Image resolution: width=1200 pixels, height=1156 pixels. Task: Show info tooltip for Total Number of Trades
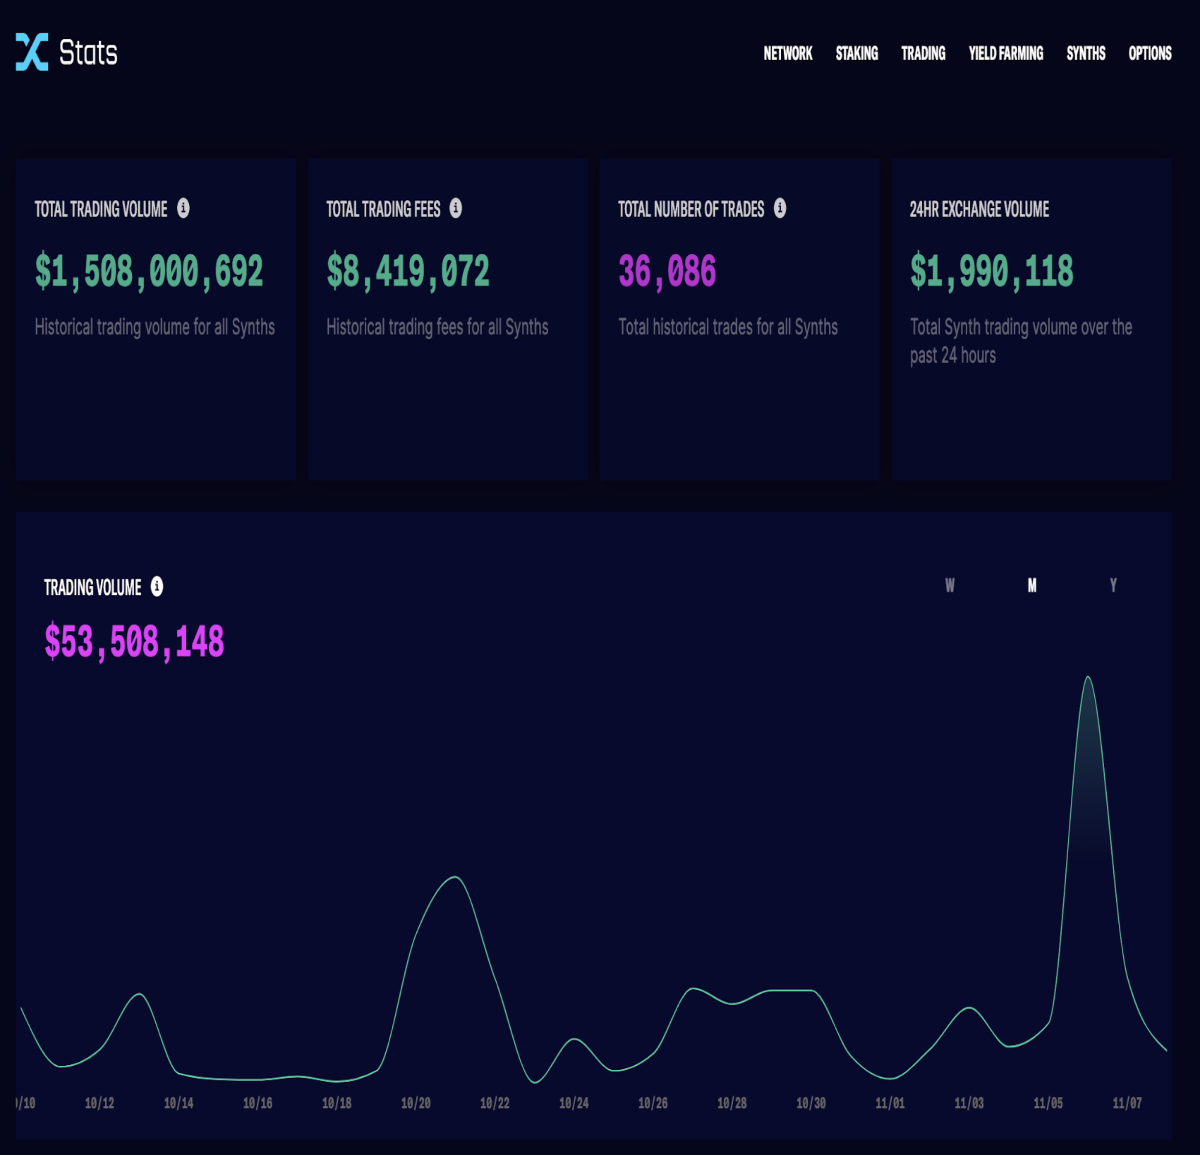(x=780, y=208)
